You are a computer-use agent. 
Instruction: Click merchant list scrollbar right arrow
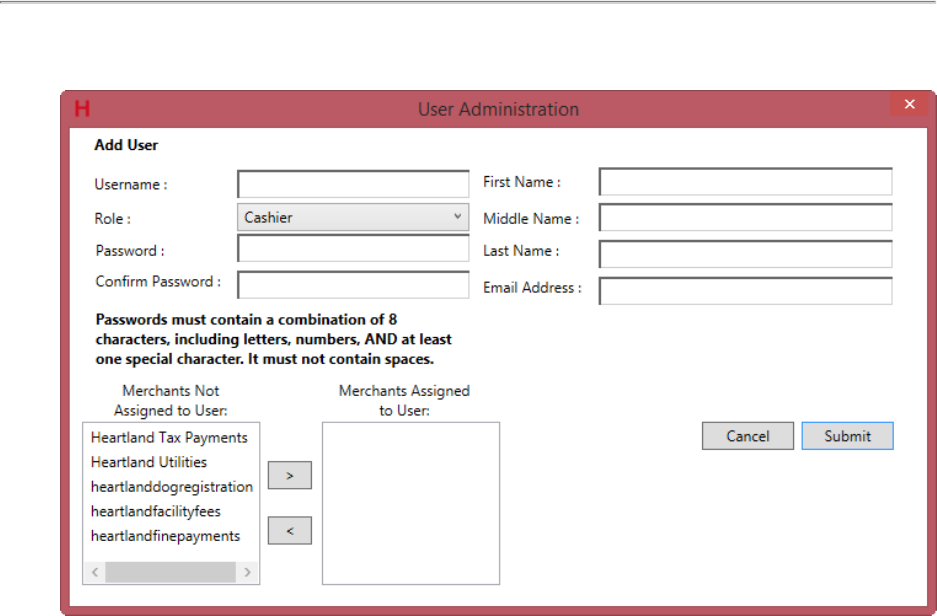pos(247,572)
